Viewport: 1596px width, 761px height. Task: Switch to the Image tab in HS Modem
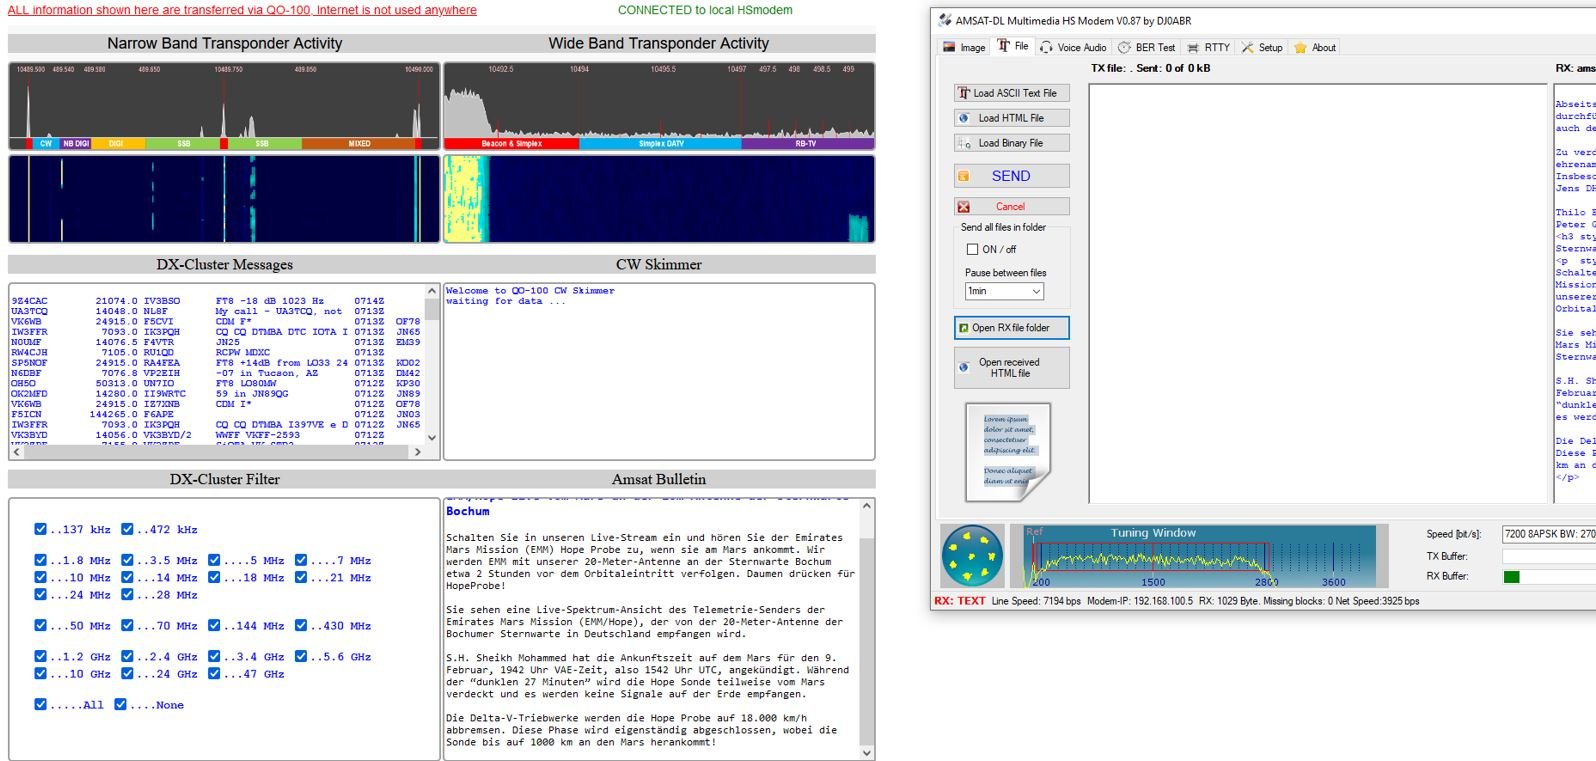(964, 47)
